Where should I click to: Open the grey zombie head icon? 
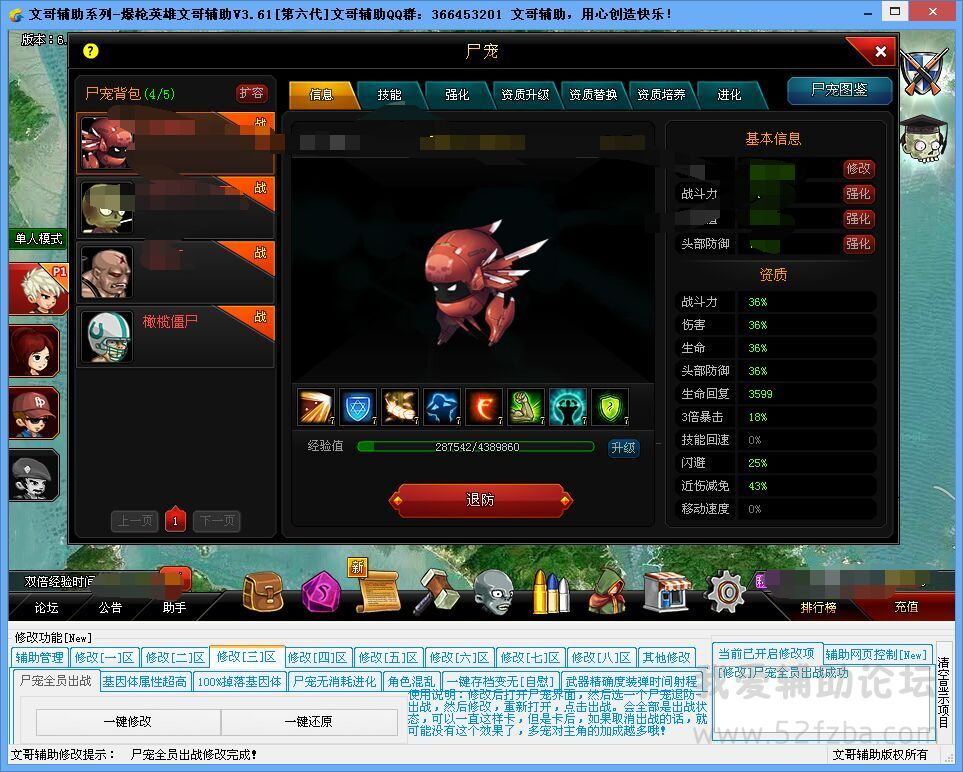[493, 591]
